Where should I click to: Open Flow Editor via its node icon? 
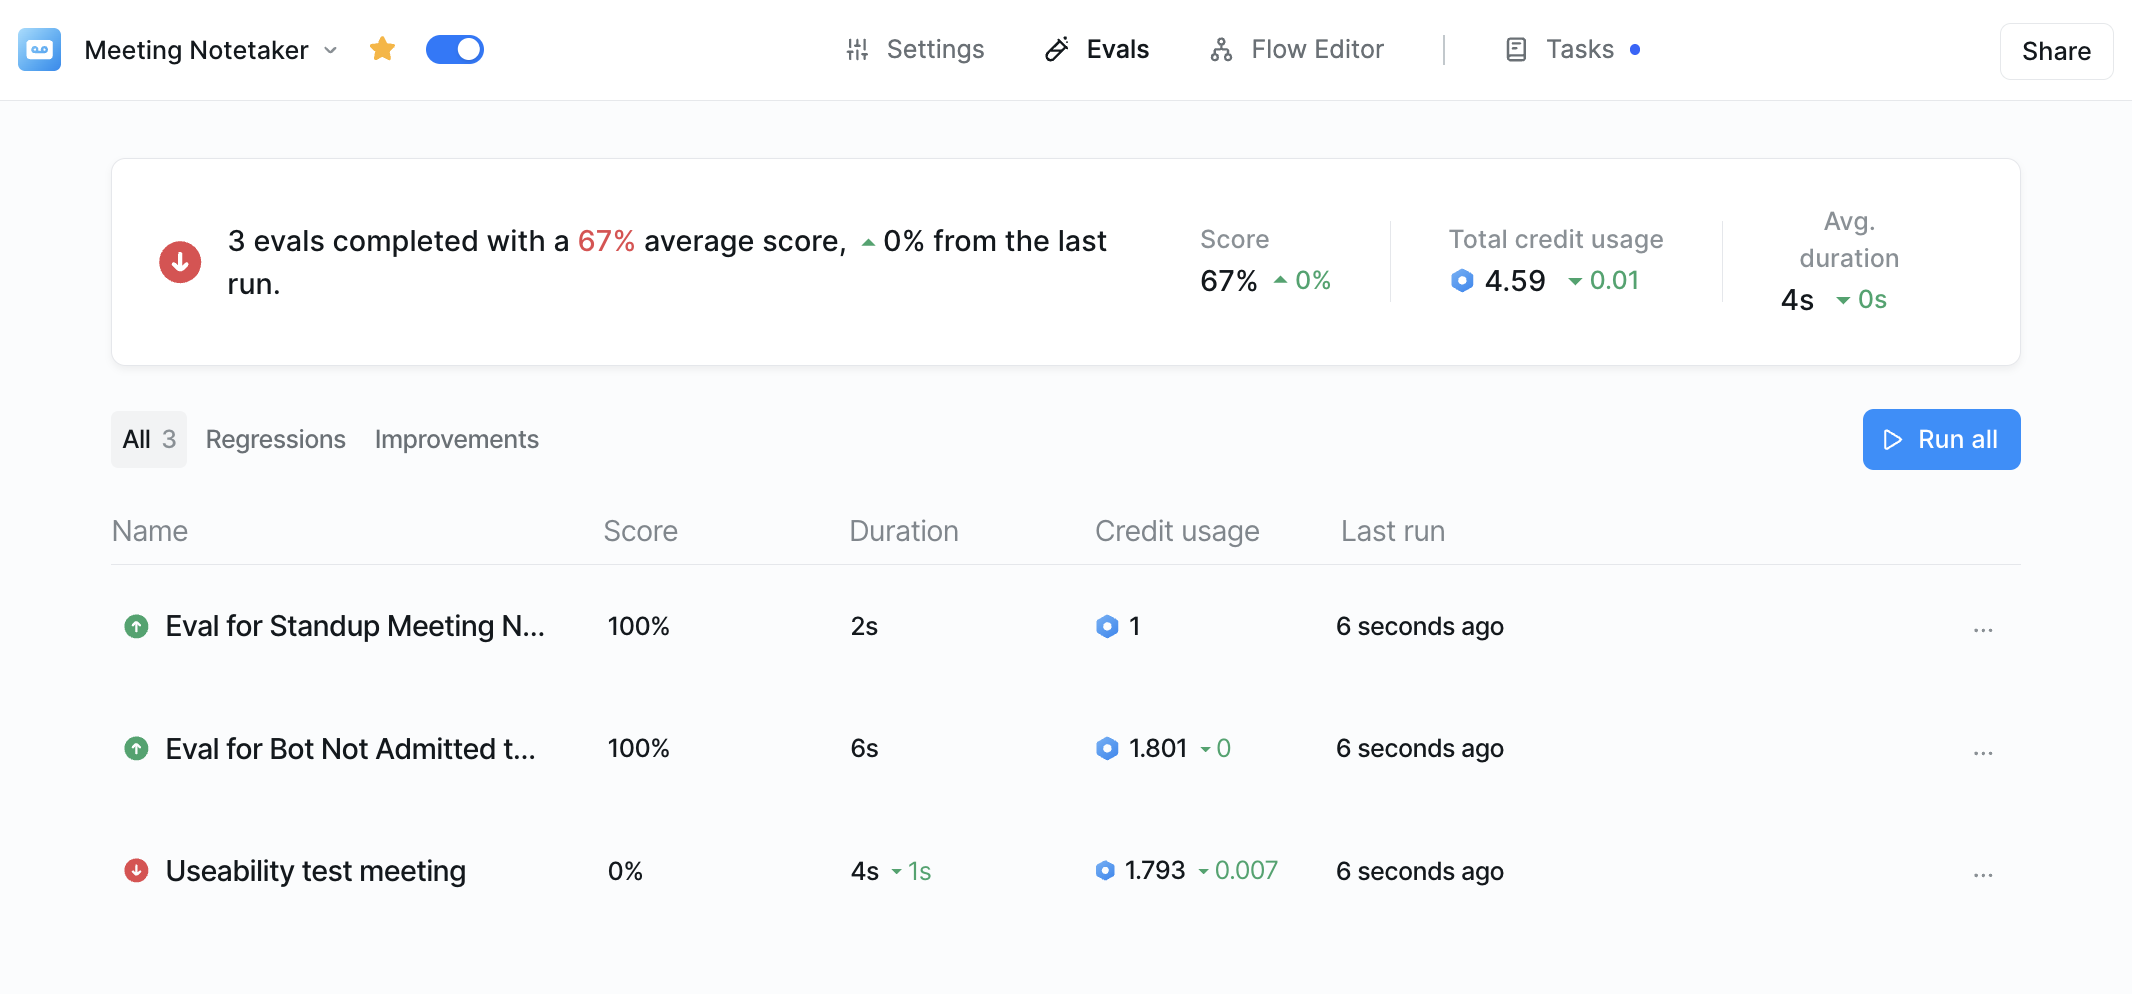[1221, 49]
